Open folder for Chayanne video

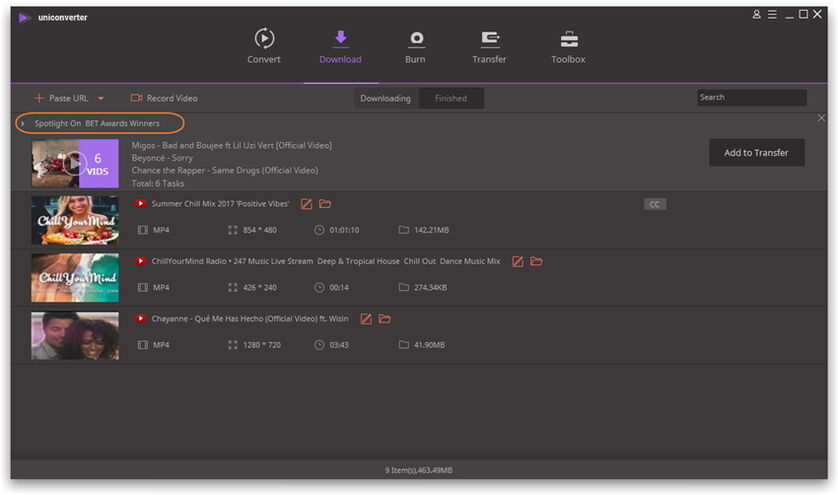pyautogui.click(x=384, y=319)
